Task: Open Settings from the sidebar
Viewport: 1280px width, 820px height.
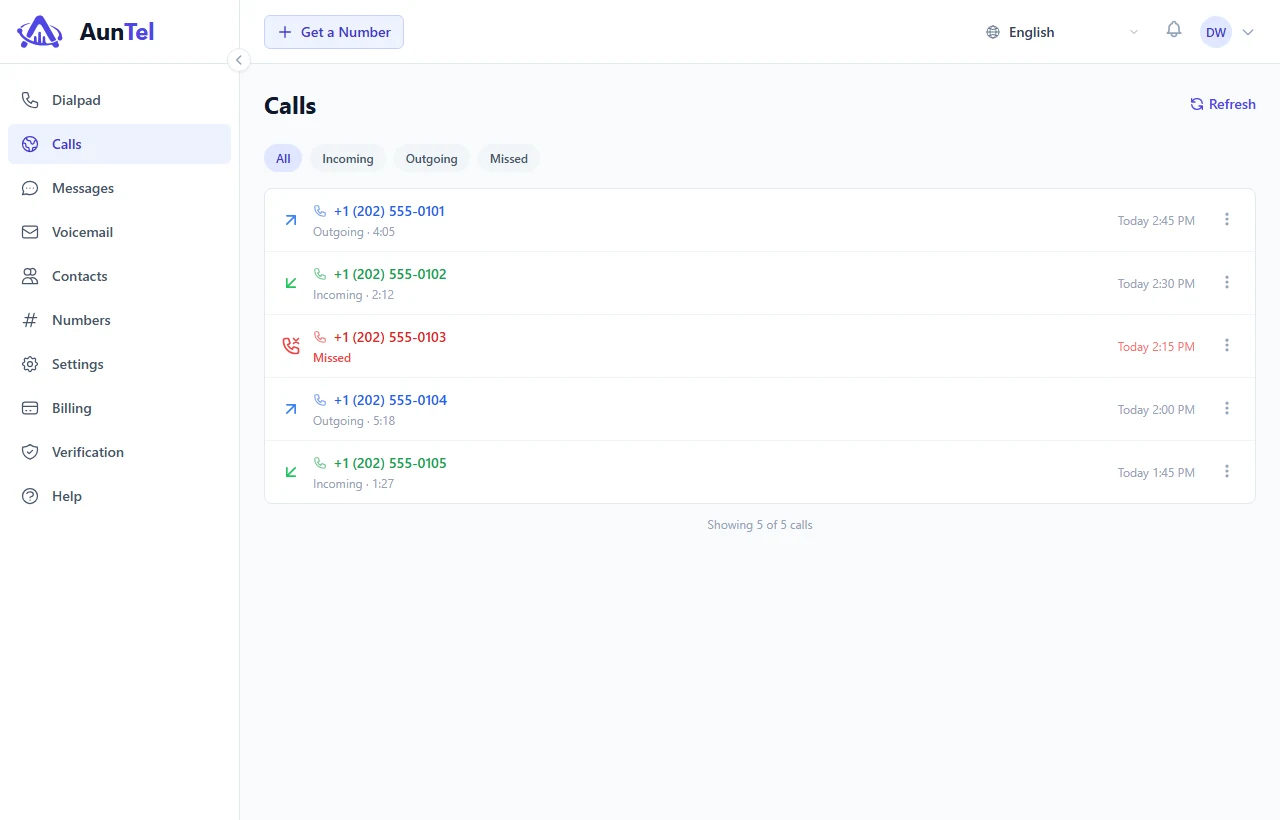Action: coord(119,364)
